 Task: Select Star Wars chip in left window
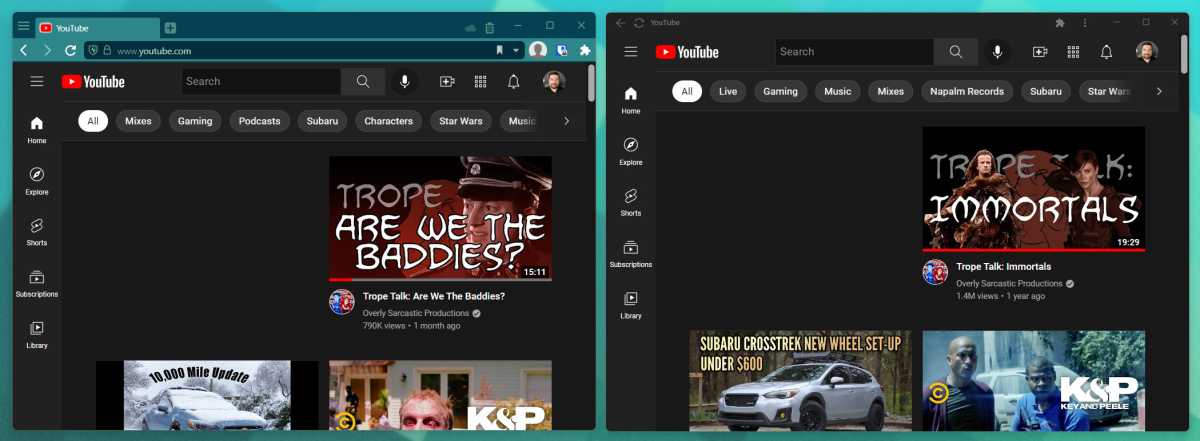pos(461,121)
